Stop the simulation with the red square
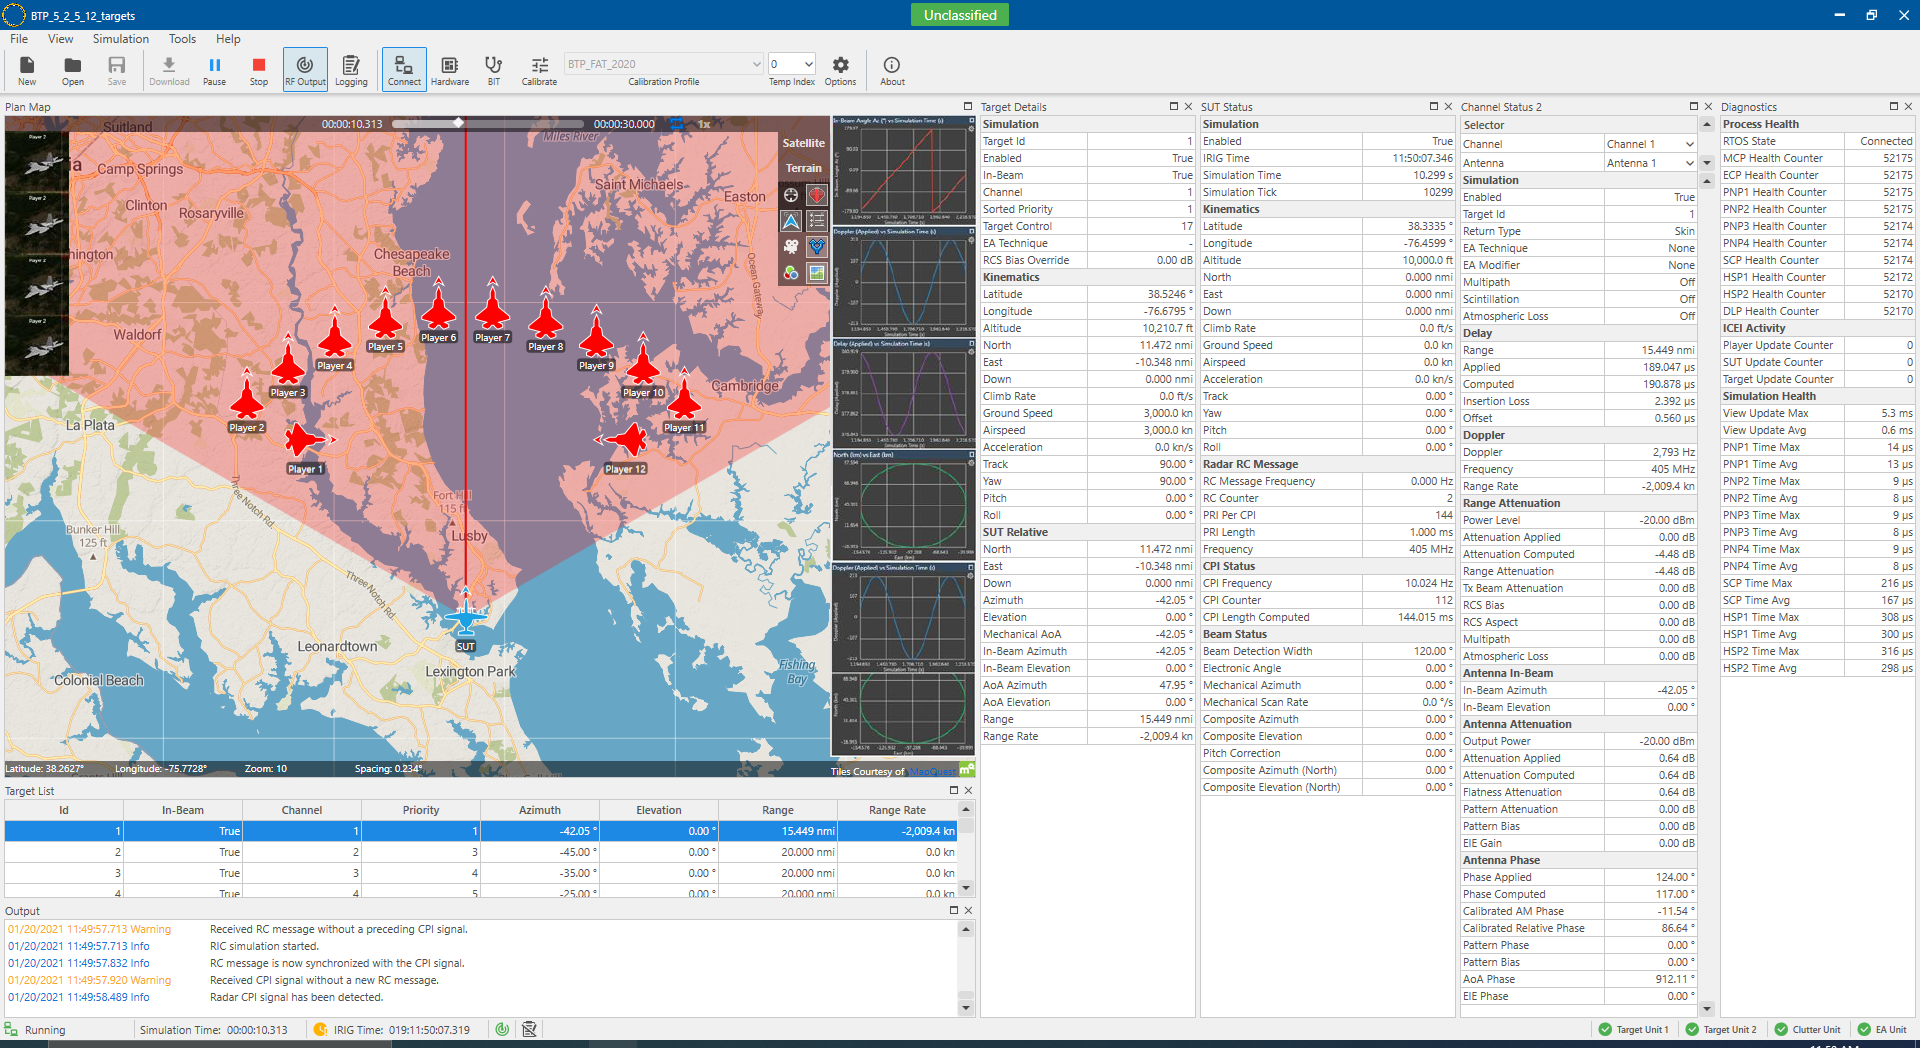This screenshot has width=1920, height=1048. (x=258, y=68)
